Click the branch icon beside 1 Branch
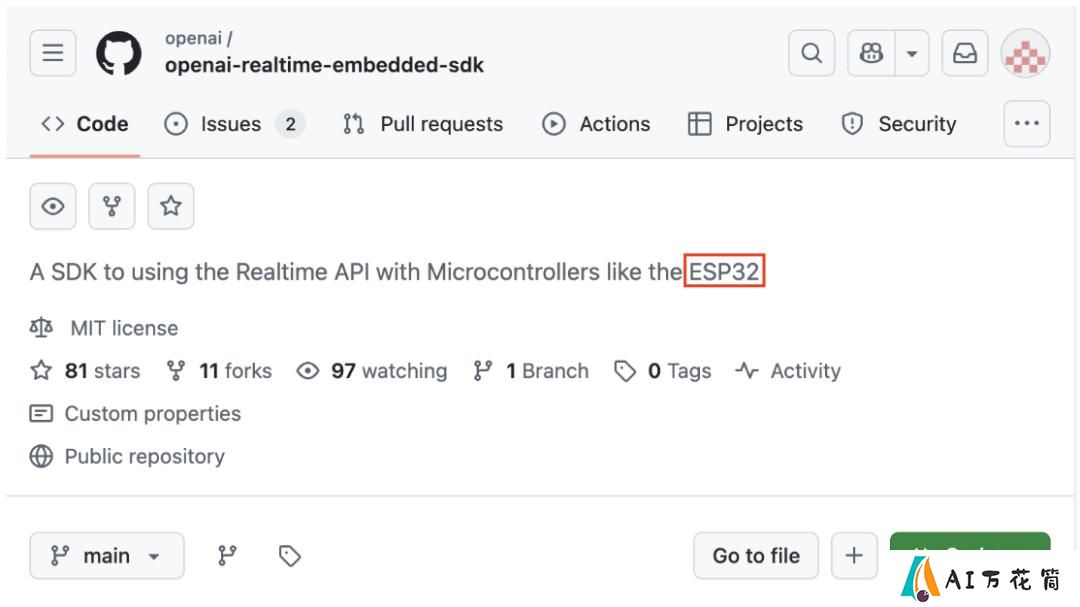Image resolution: width=1080 pixels, height=607 pixels. pos(483,371)
